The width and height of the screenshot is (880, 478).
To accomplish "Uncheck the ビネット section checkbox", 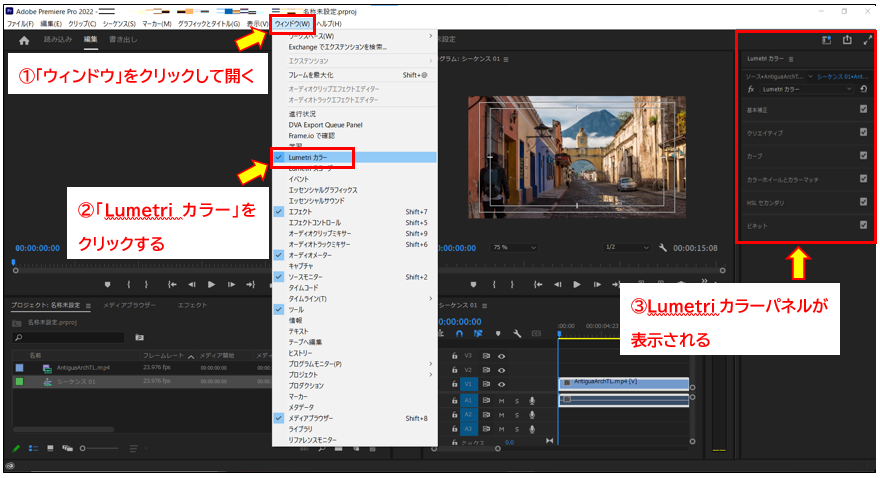I will (863, 224).
